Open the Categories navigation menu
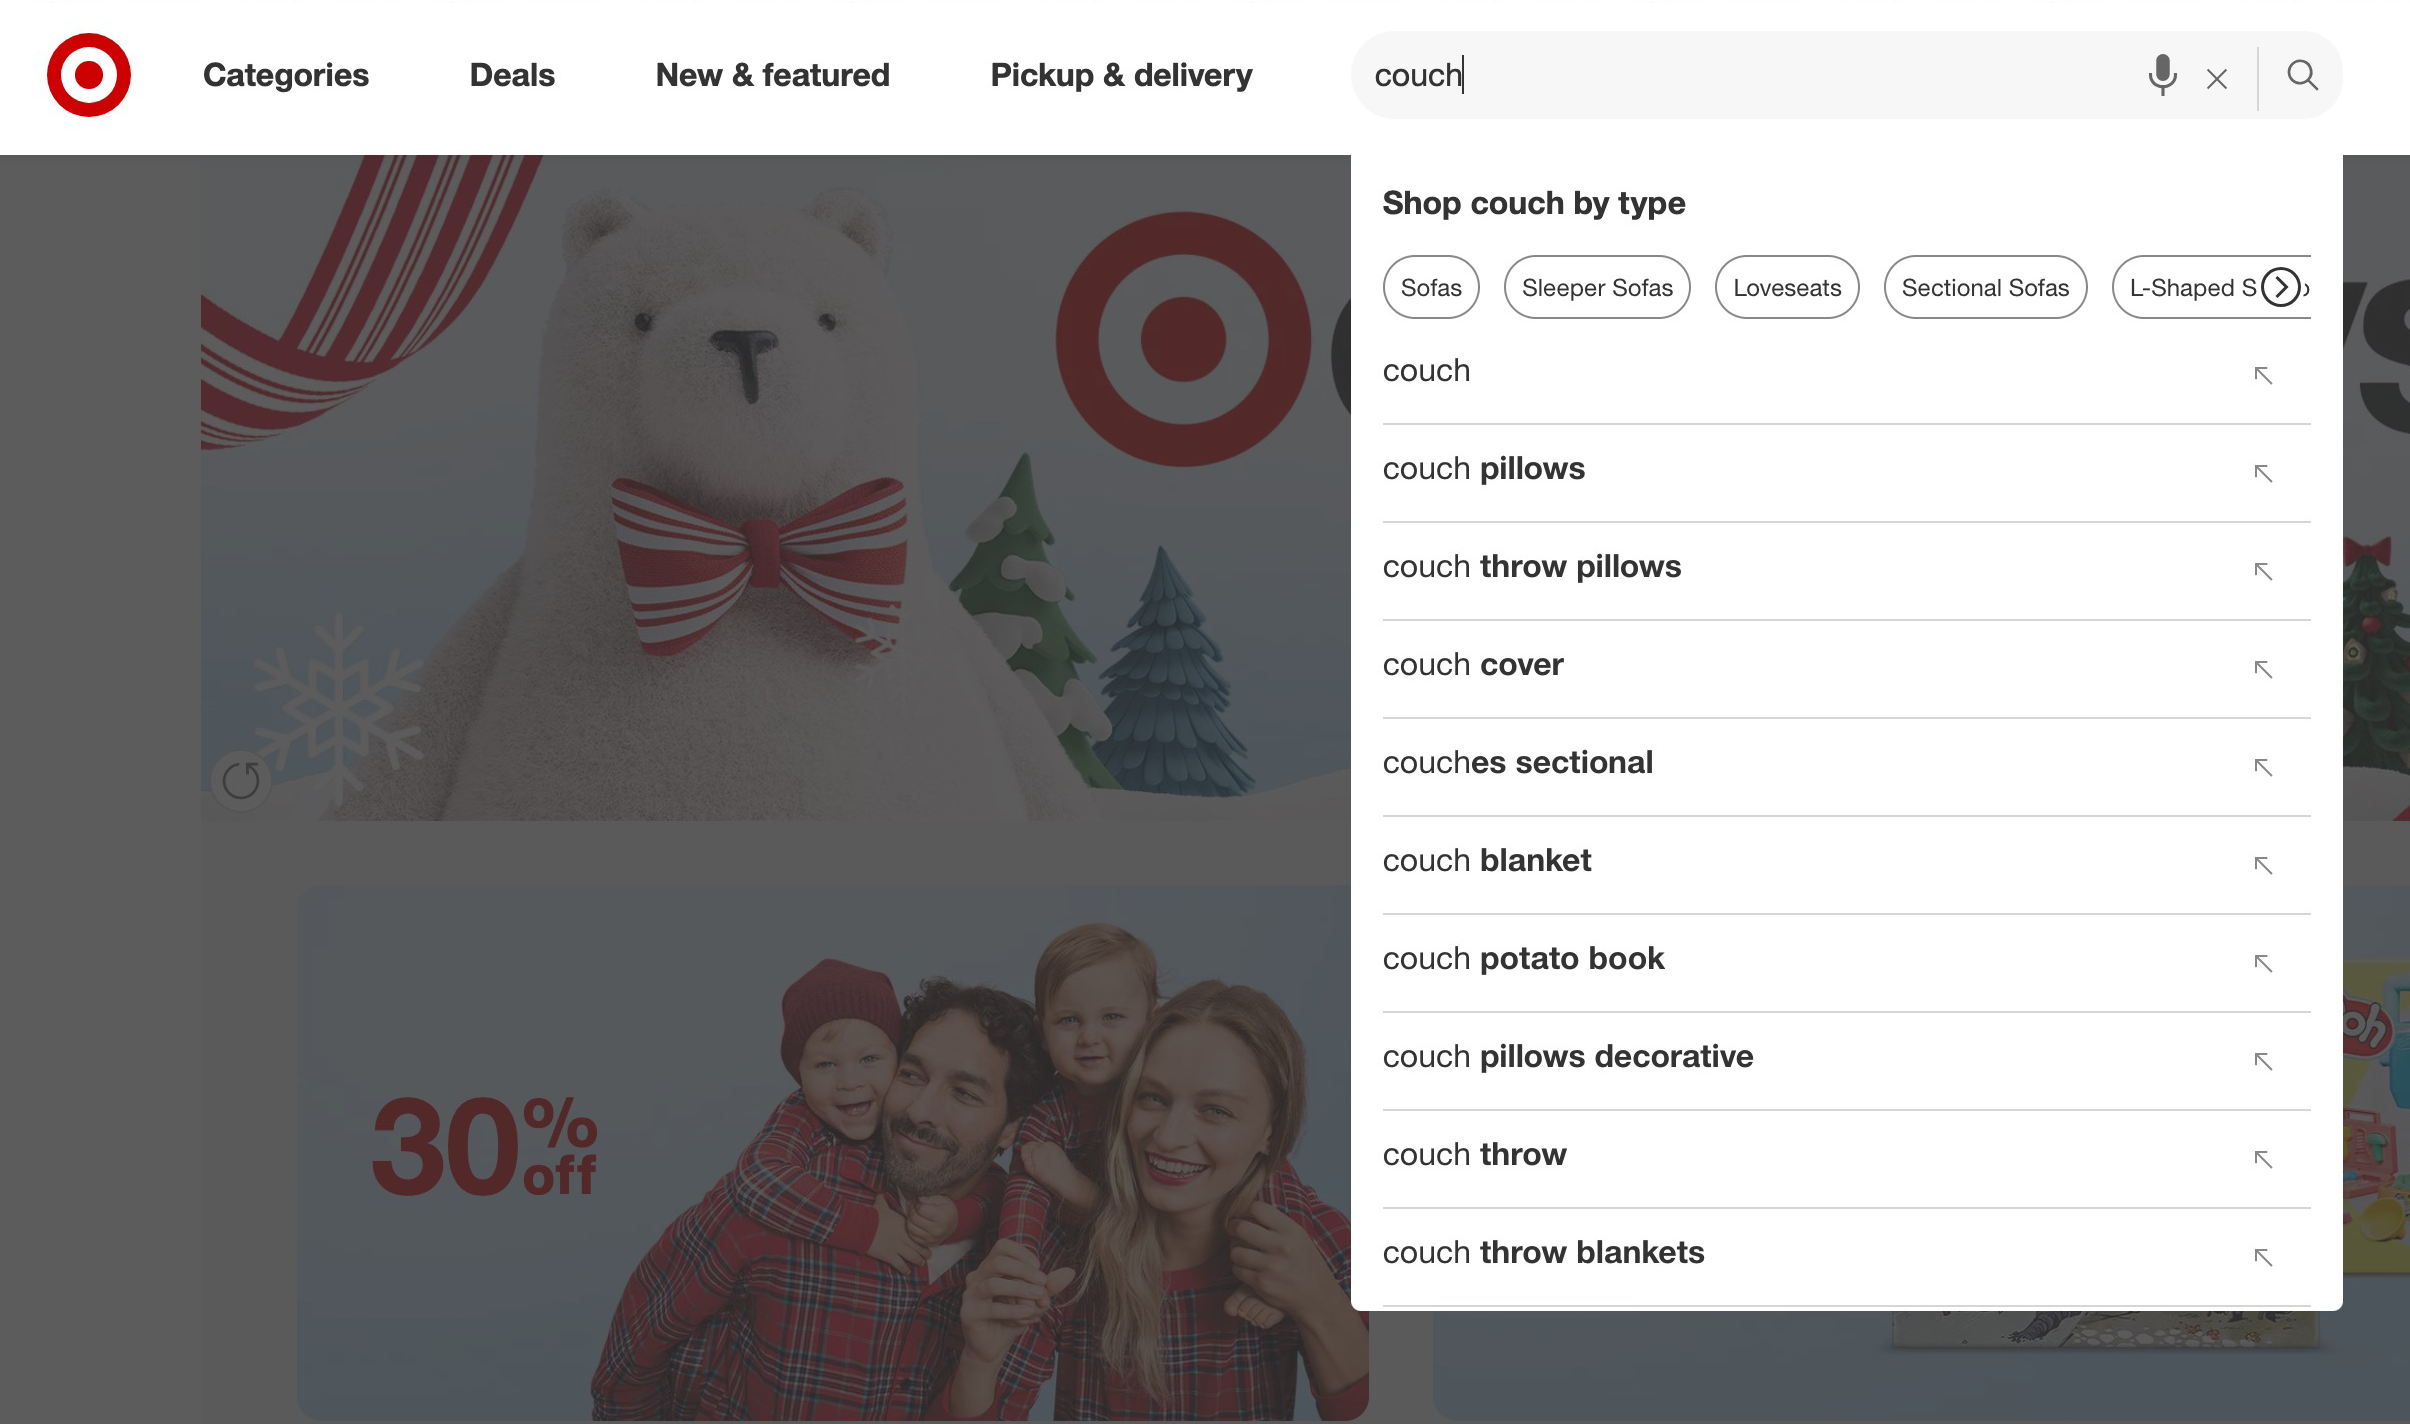Image resolution: width=2410 pixels, height=1424 pixels. coord(286,75)
